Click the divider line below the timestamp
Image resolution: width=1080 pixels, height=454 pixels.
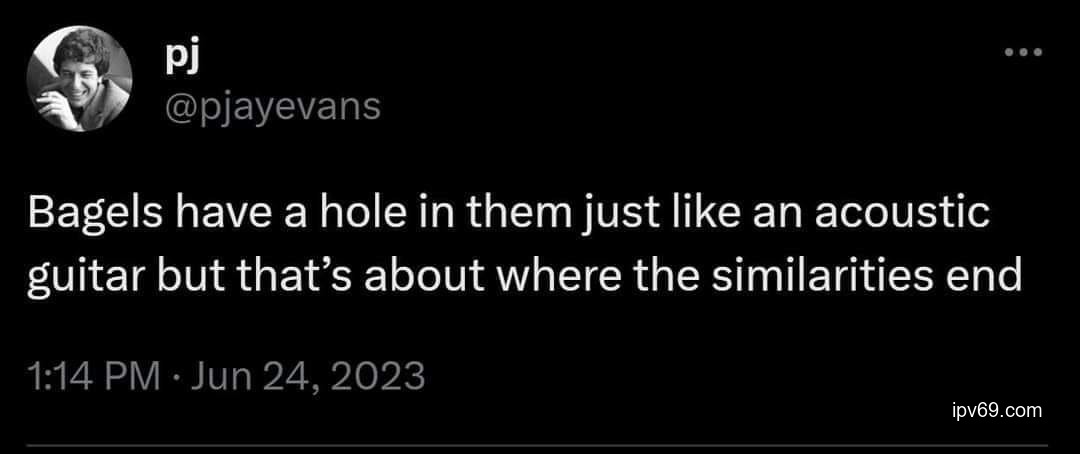[540, 446]
